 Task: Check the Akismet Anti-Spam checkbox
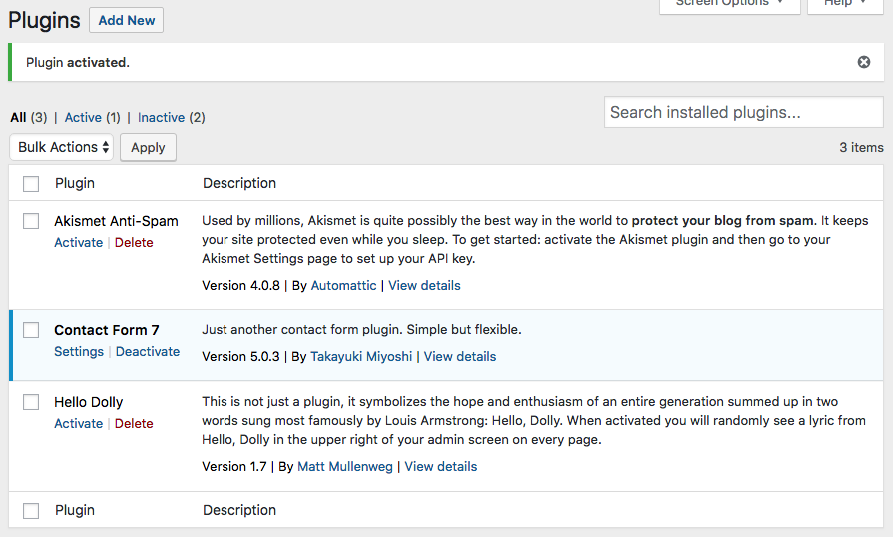click(x=31, y=221)
